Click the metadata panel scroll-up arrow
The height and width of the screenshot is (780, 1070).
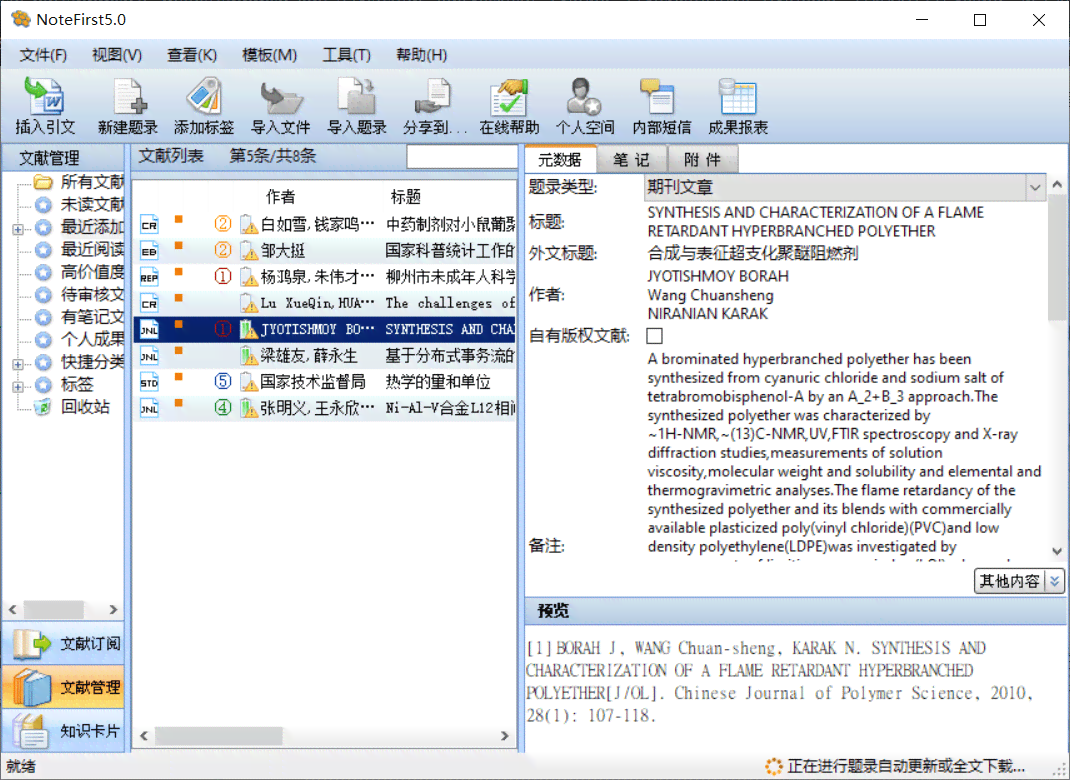pyautogui.click(x=1057, y=184)
